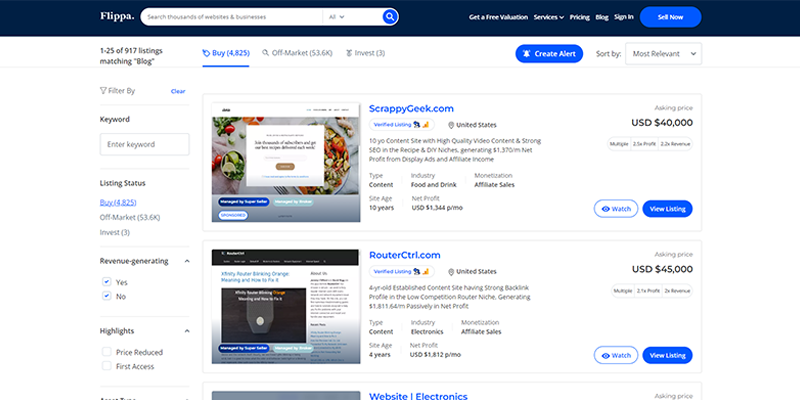Open the ScrappyGeek.com thumbnail image

[x=286, y=162]
